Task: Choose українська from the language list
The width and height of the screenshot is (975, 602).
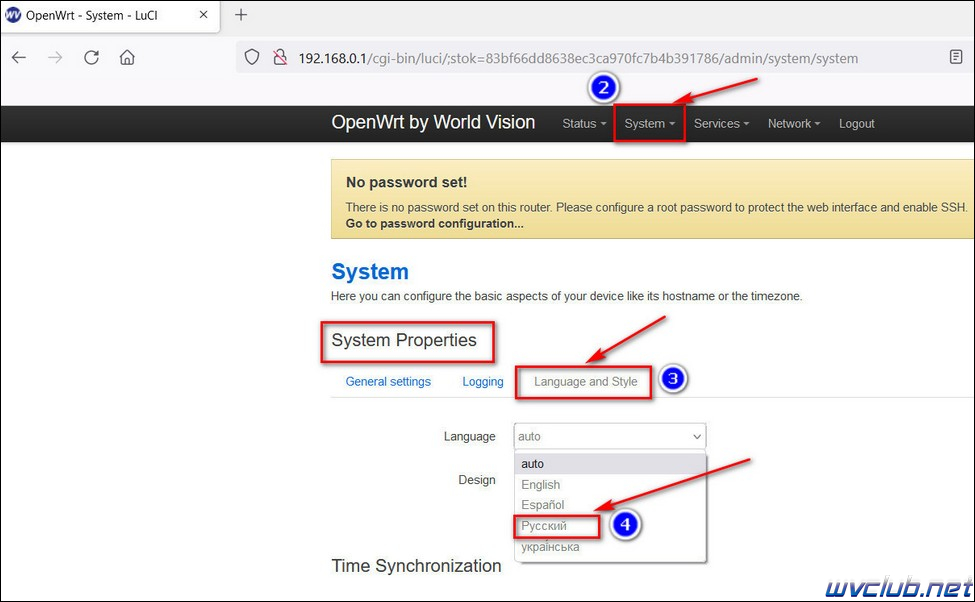Action: [x=610, y=547]
